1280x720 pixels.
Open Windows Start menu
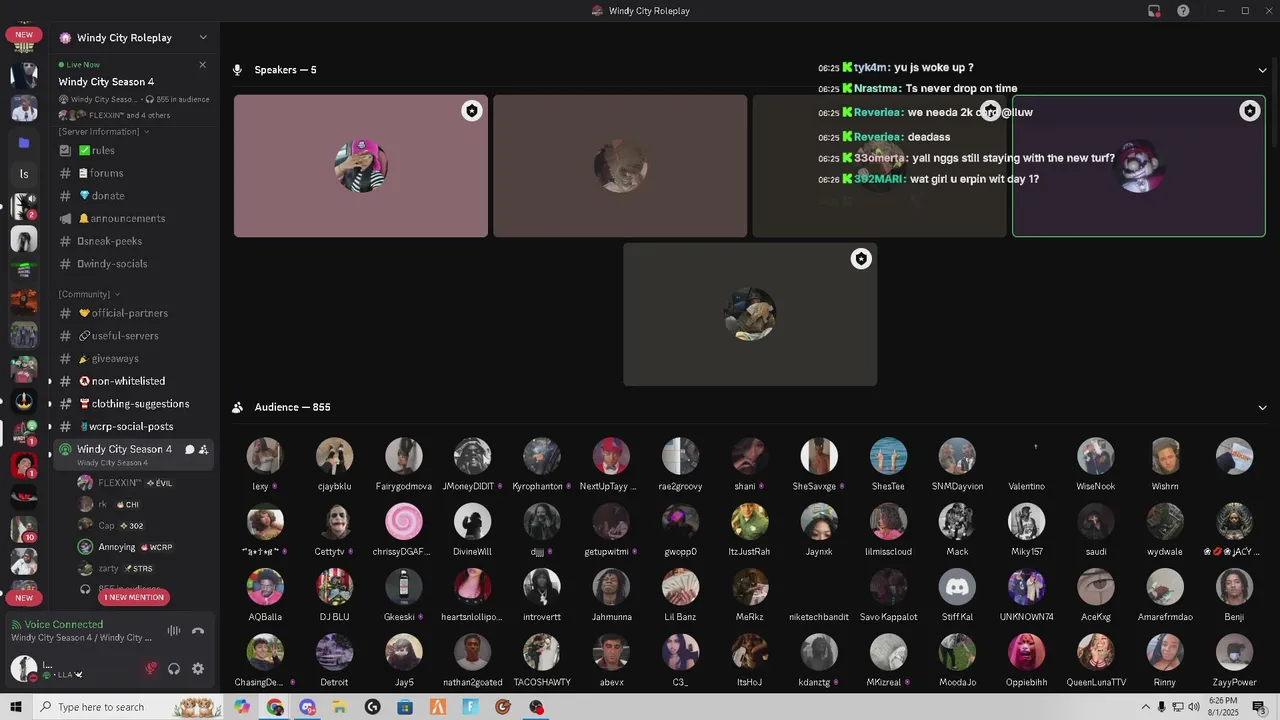coord(16,707)
